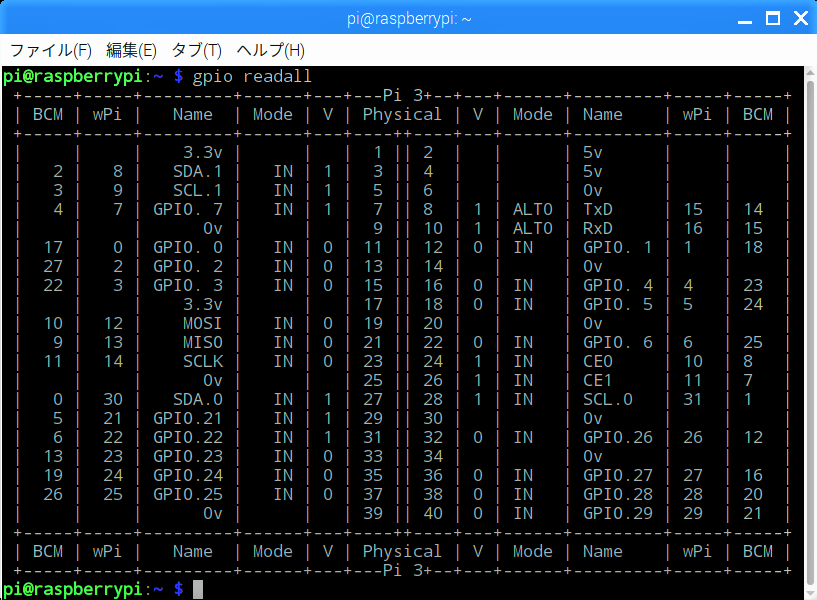Click the 'SDA.1' pin name
This screenshot has height=600, width=817.
tap(197, 171)
